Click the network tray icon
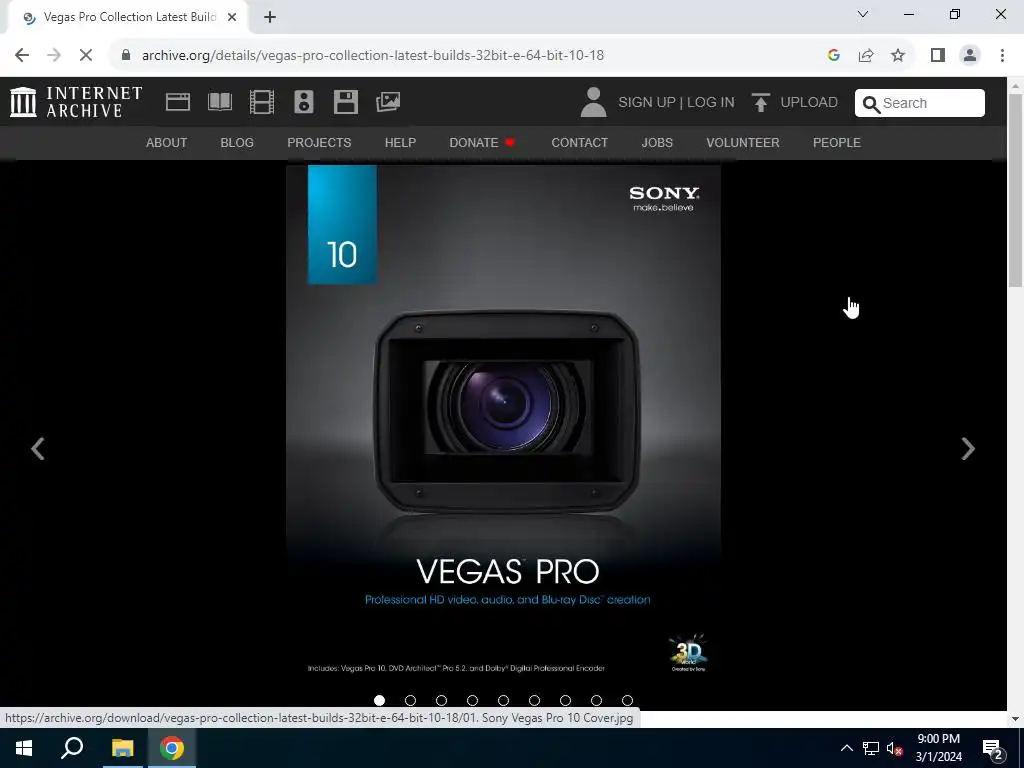The height and width of the screenshot is (768, 1024). tap(871, 748)
